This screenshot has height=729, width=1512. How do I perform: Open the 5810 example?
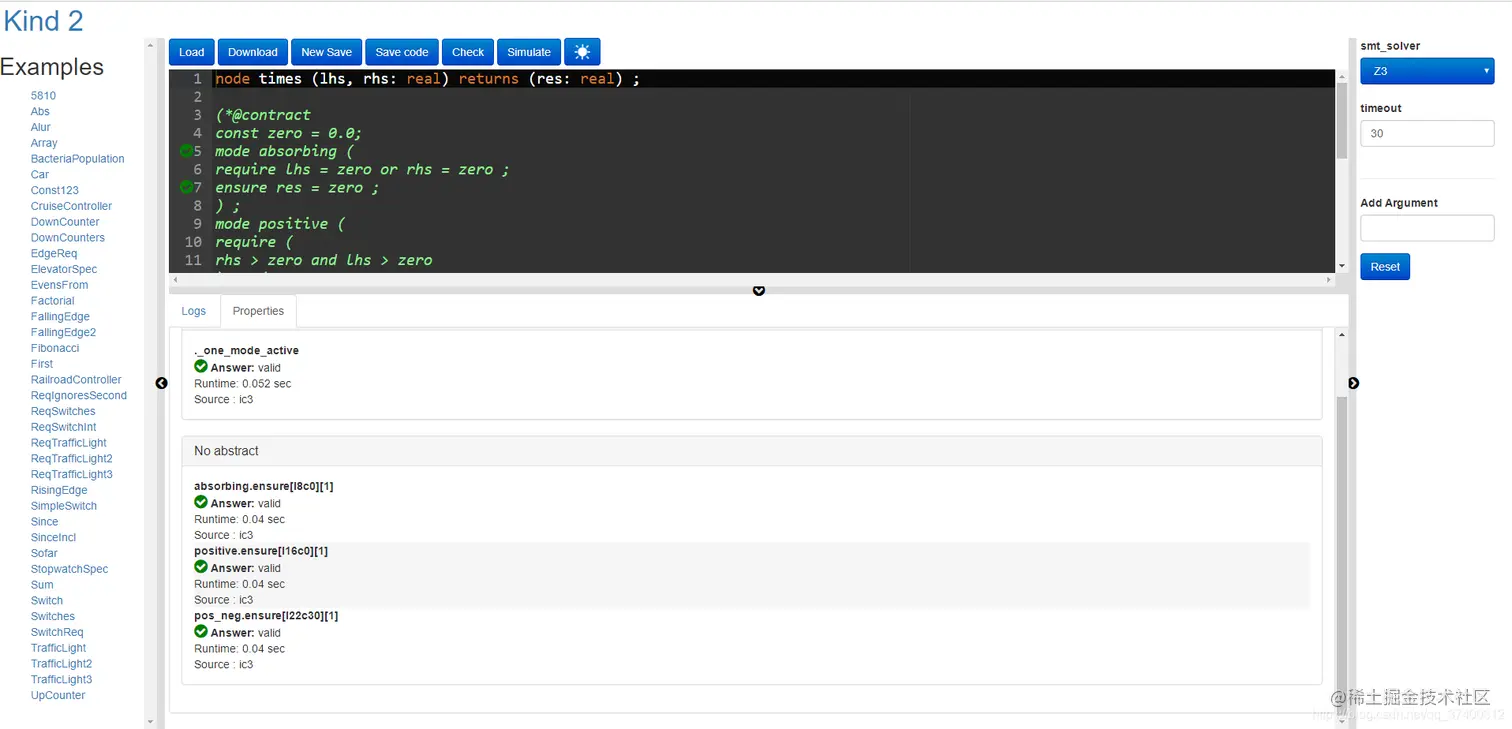43,96
